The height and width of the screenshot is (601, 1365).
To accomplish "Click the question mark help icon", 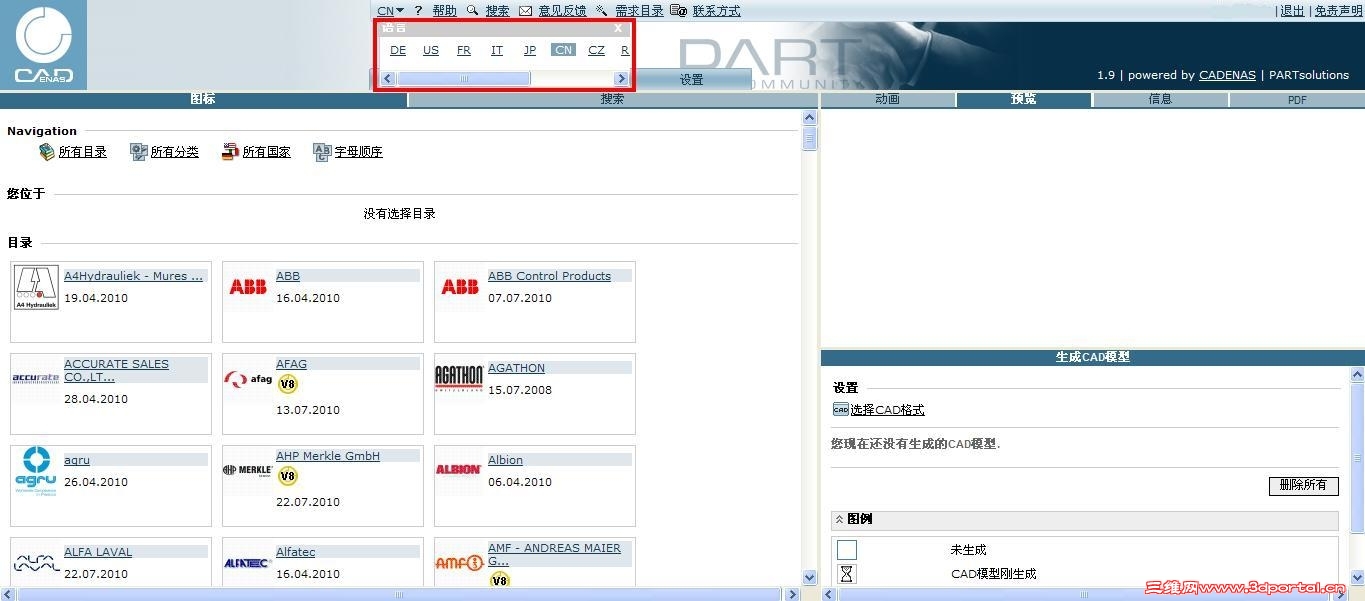I will [x=419, y=11].
